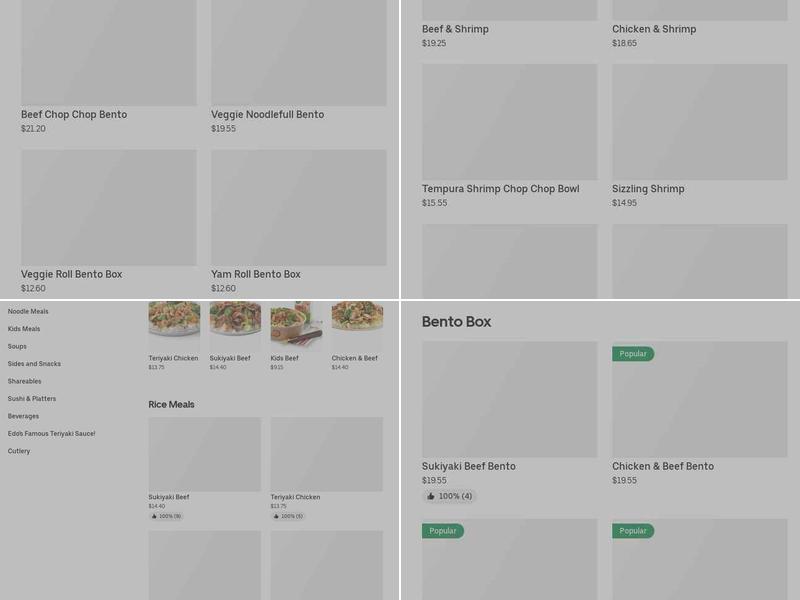Viewport: 800px width, 600px height.
Task: Click the Popular badge on Chicken & Beef Bento
Action: click(634, 353)
